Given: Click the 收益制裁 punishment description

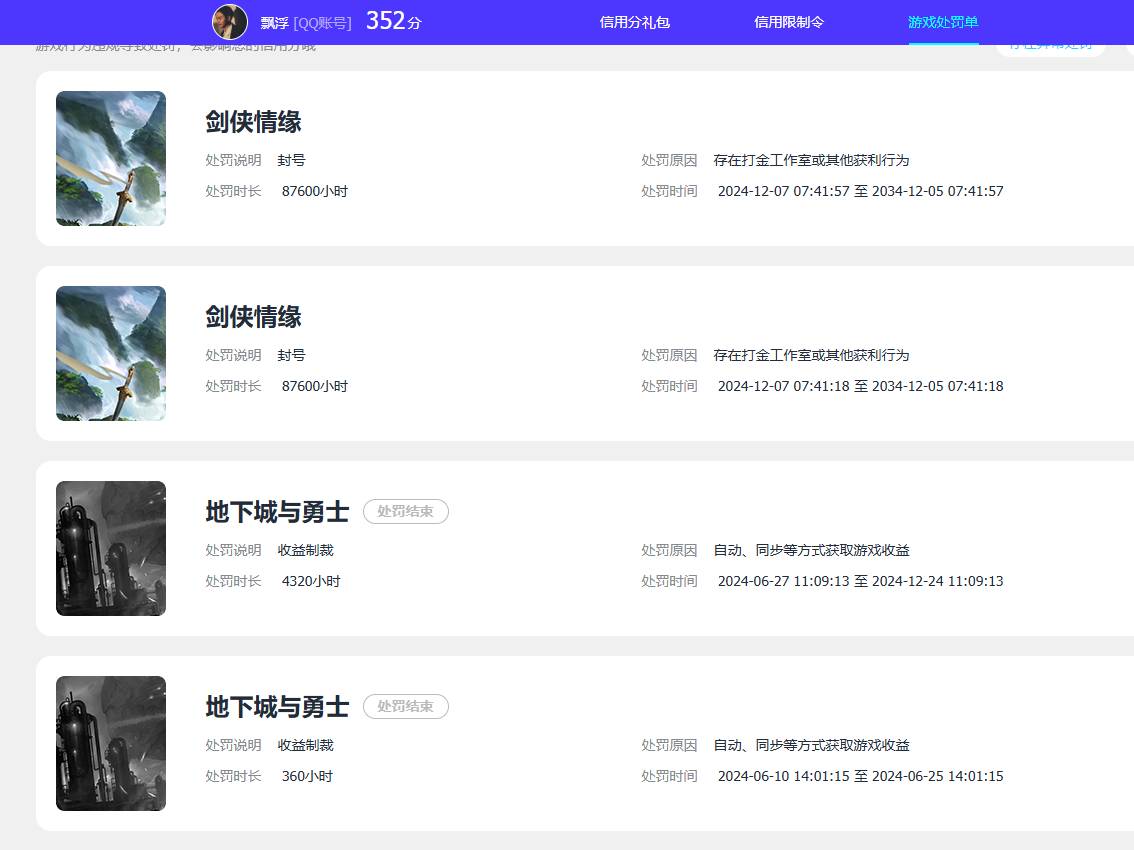Looking at the screenshot, I should coord(307,550).
